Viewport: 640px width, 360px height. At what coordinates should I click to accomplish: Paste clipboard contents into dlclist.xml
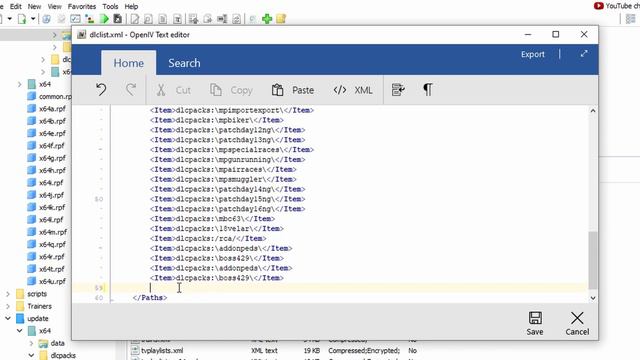(293, 90)
